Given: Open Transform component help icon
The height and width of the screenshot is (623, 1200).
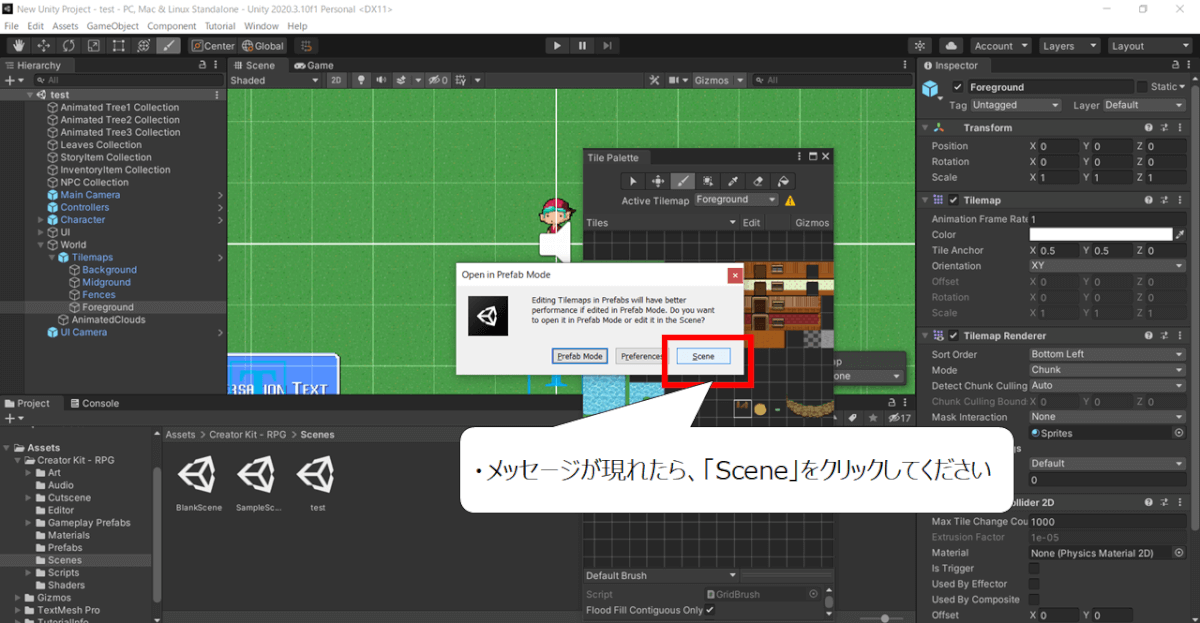Looking at the screenshot, I should pyautogui.click(x=1149, y=128).
